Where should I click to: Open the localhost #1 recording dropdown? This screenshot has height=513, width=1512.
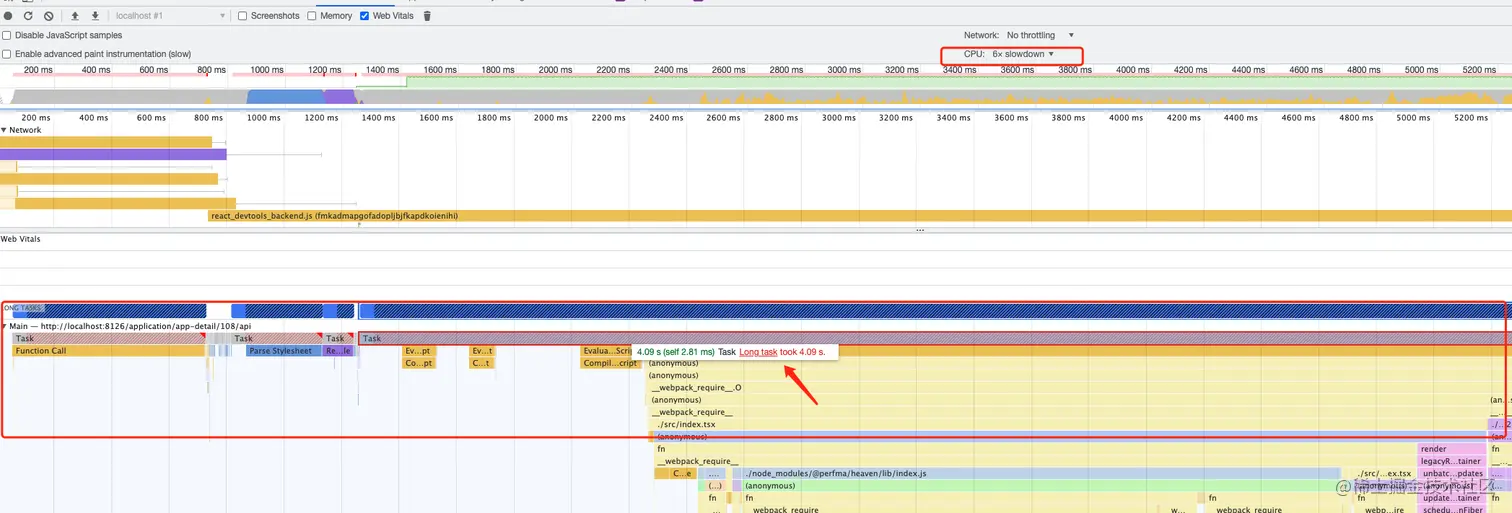(170, 16)
